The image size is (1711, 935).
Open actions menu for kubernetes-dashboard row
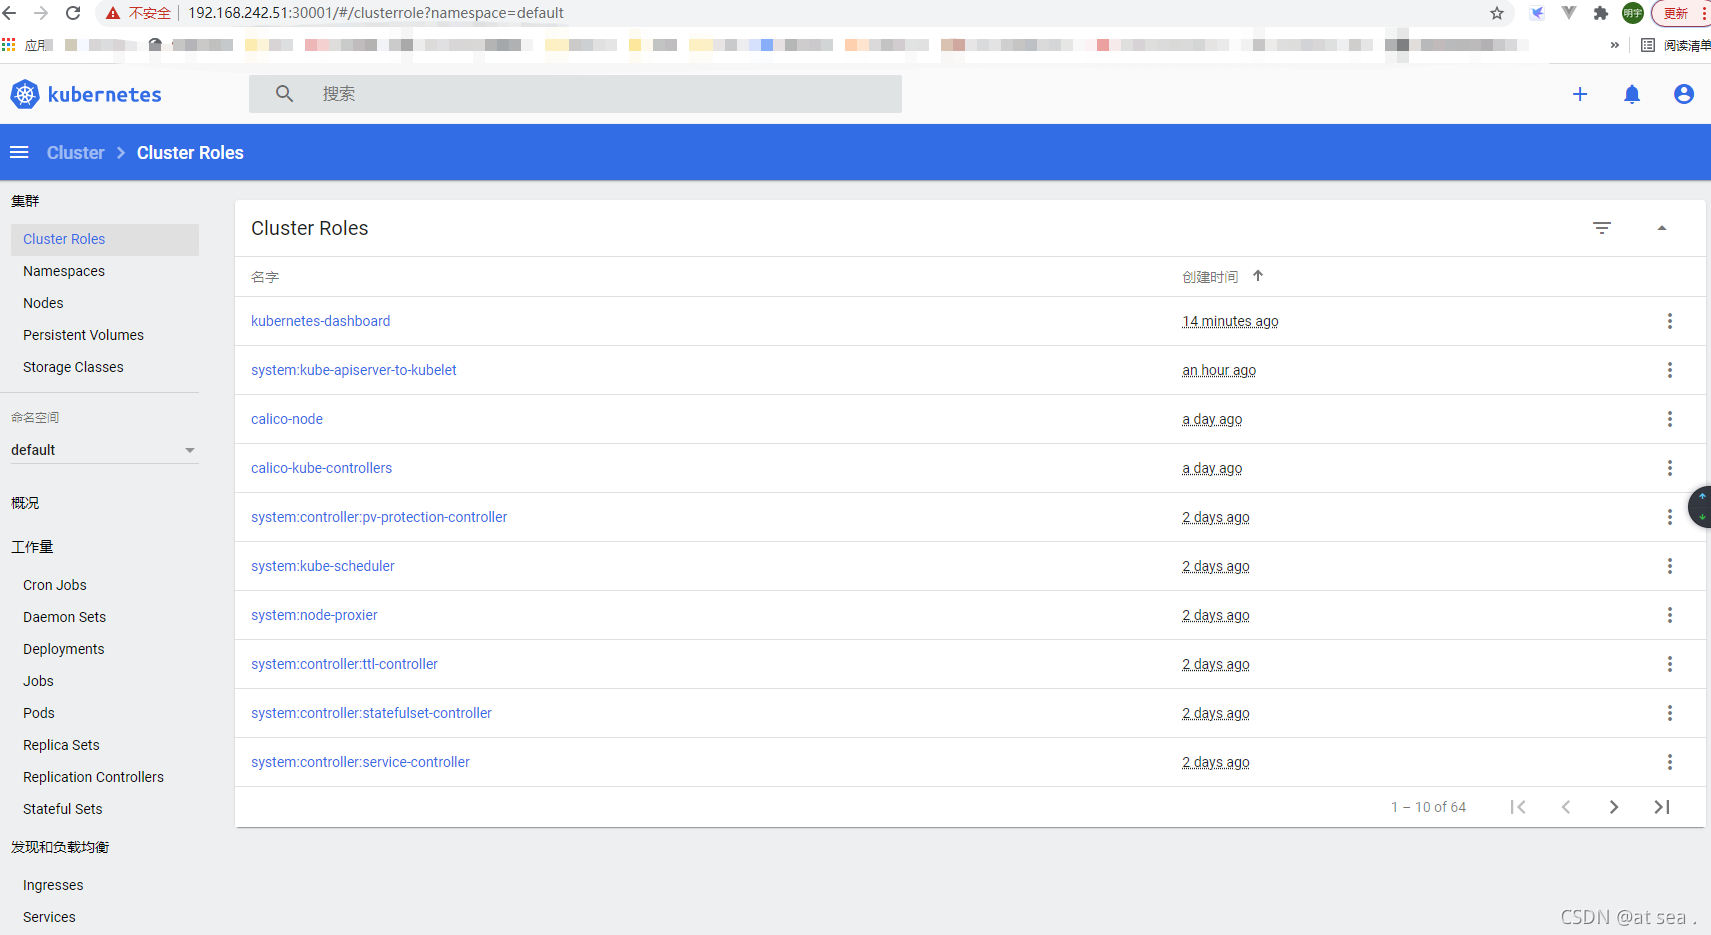(1670, 321)
